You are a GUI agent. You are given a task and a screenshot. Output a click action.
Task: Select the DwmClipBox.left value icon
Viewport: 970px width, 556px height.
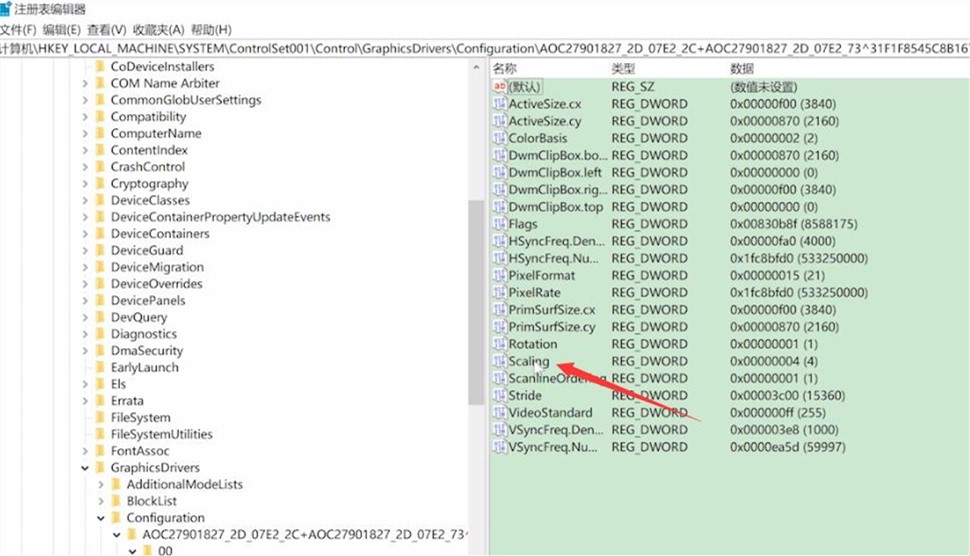tap(499, 173)
